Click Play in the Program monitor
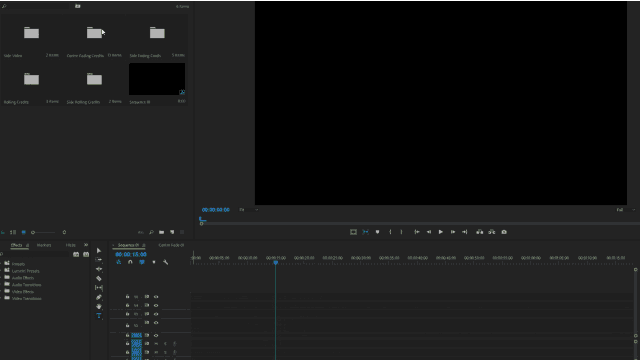This screenshot has width=640, height=360. [441, 232]
